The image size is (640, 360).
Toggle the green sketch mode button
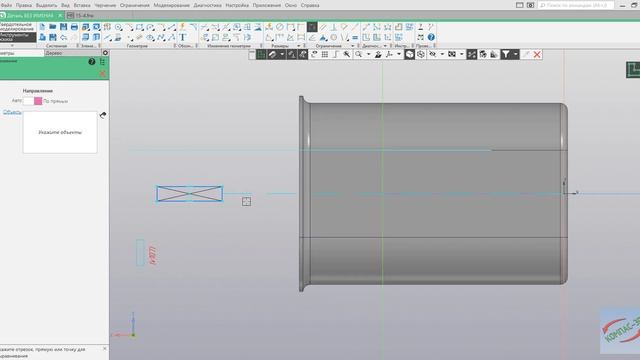click(261, 54)
